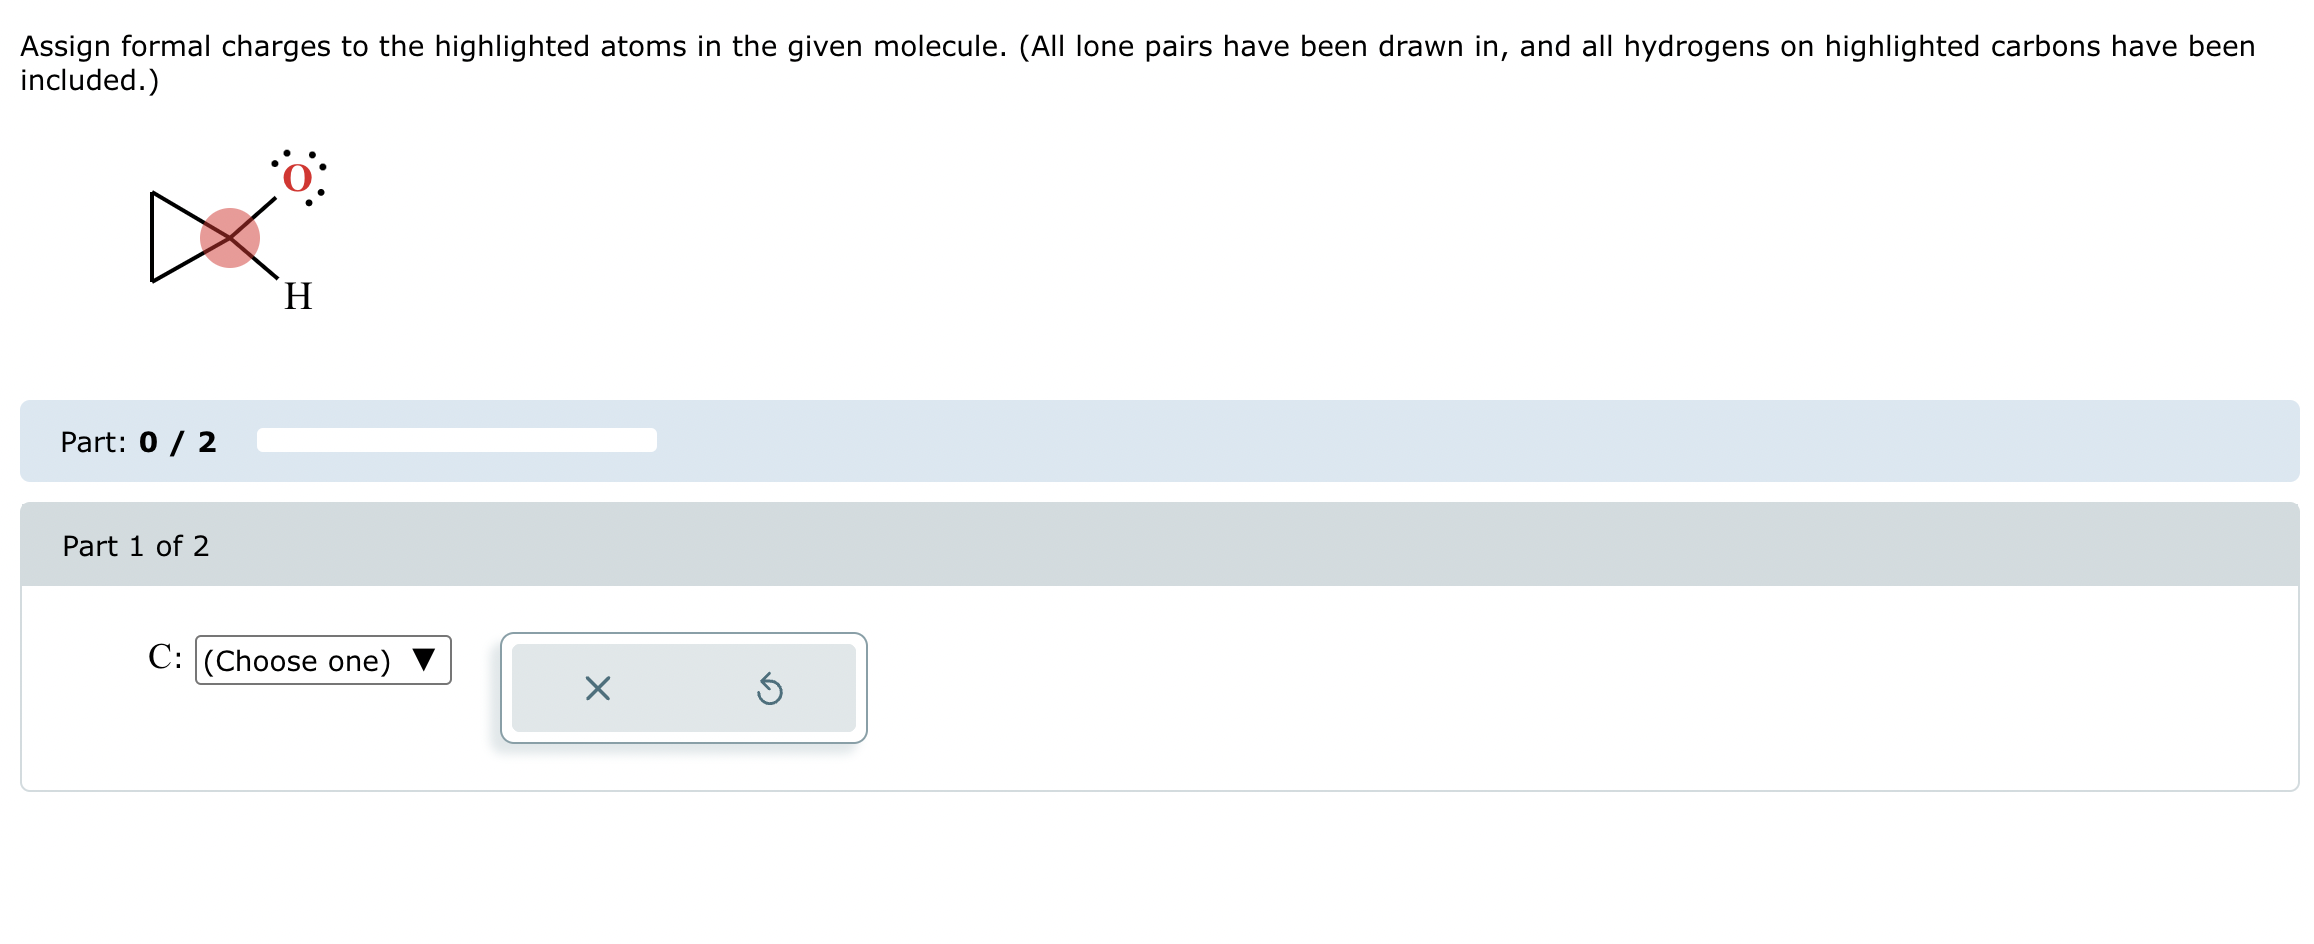Click the H atom label in the structure
This screenshot has height=944, width=2314.
coord(299,296)
